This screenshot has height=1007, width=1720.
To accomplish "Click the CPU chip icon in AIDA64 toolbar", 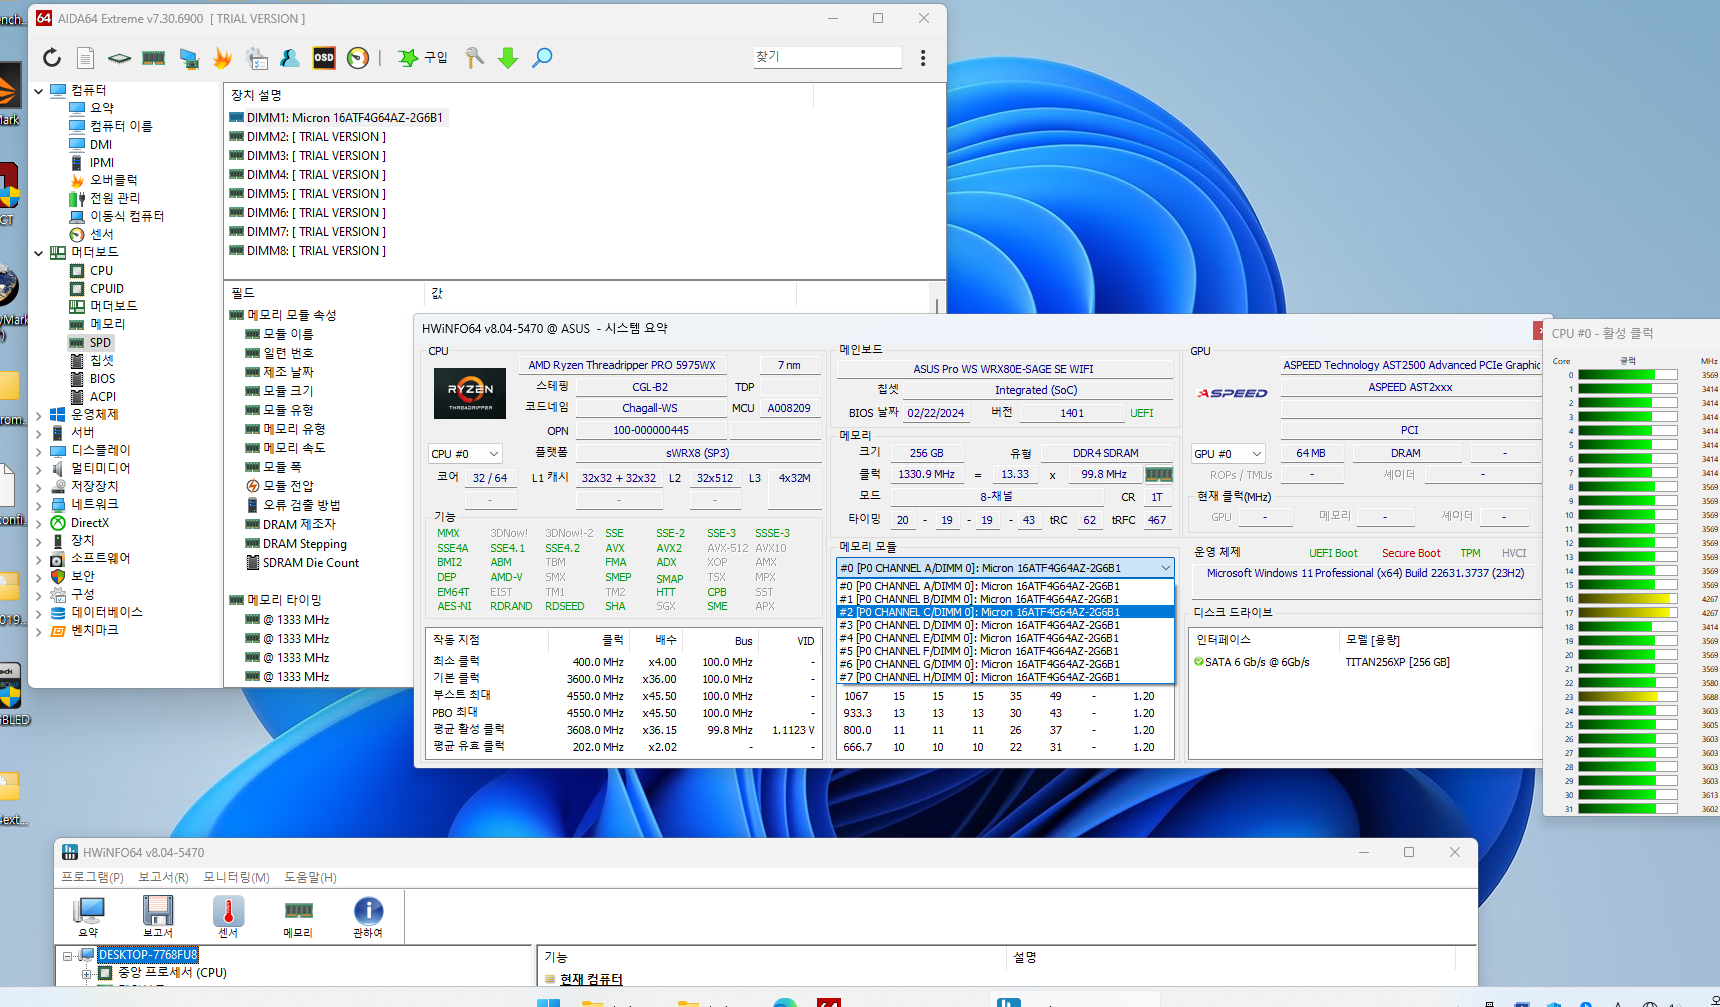I will click(x=119, y=58).
